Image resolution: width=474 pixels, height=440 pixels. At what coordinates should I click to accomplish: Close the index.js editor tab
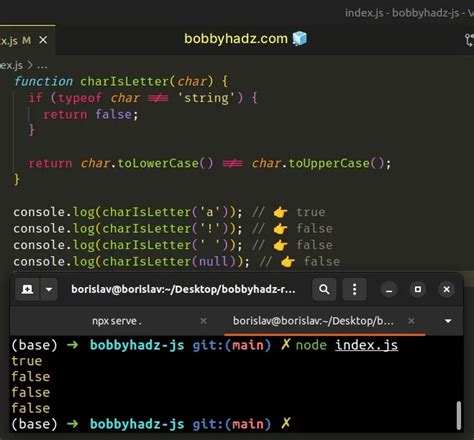pos(43,40)
